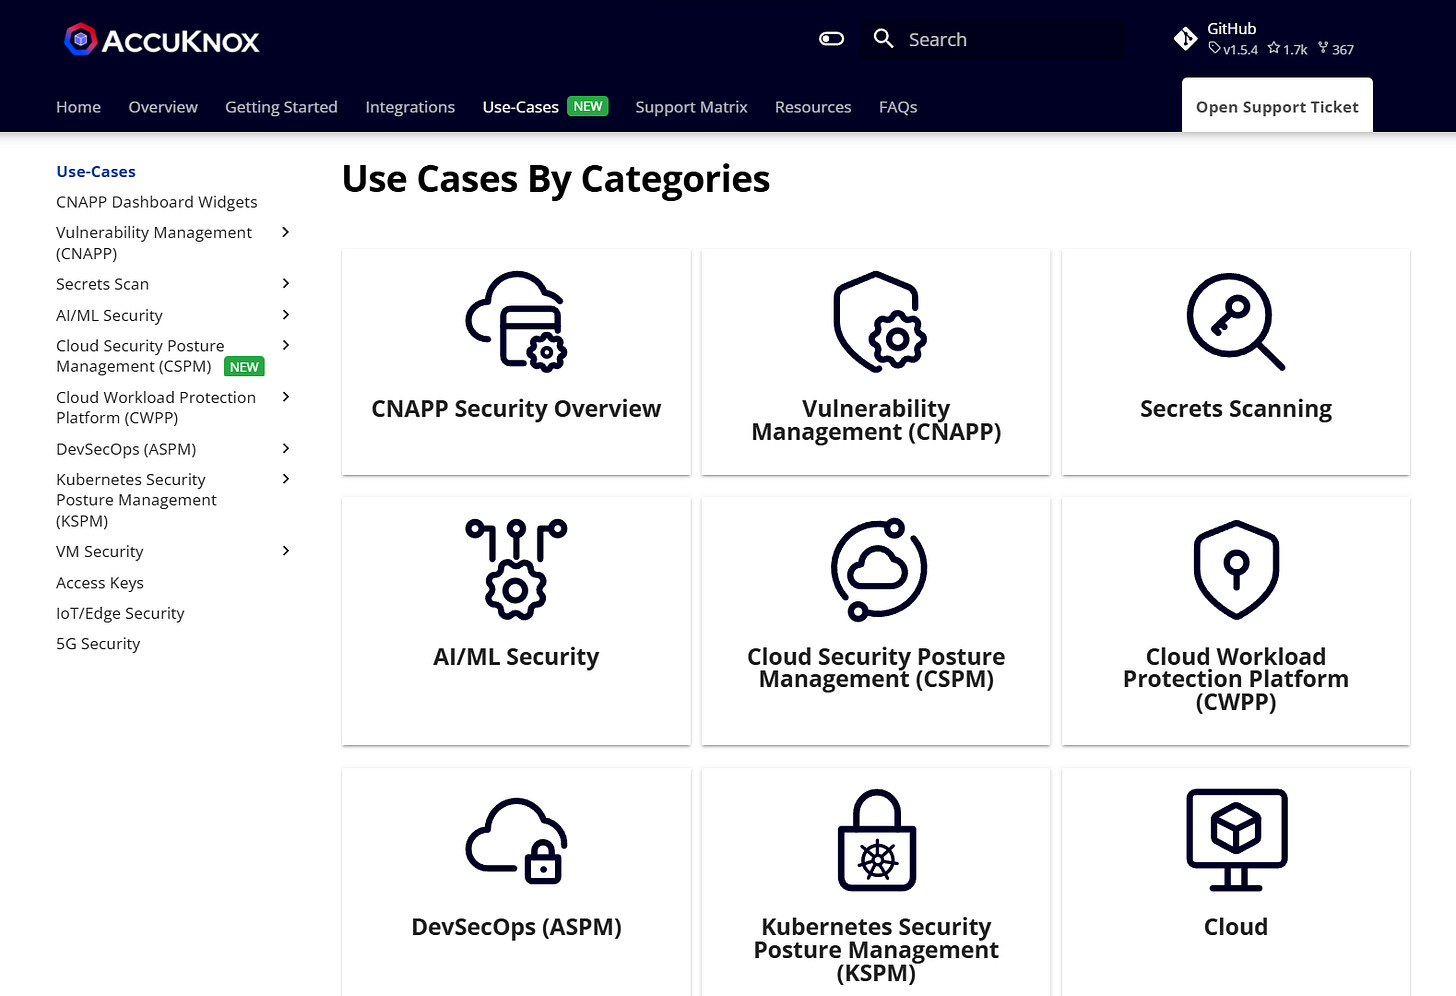
Task: Open the Overview tab
Action: coord(163,107)
